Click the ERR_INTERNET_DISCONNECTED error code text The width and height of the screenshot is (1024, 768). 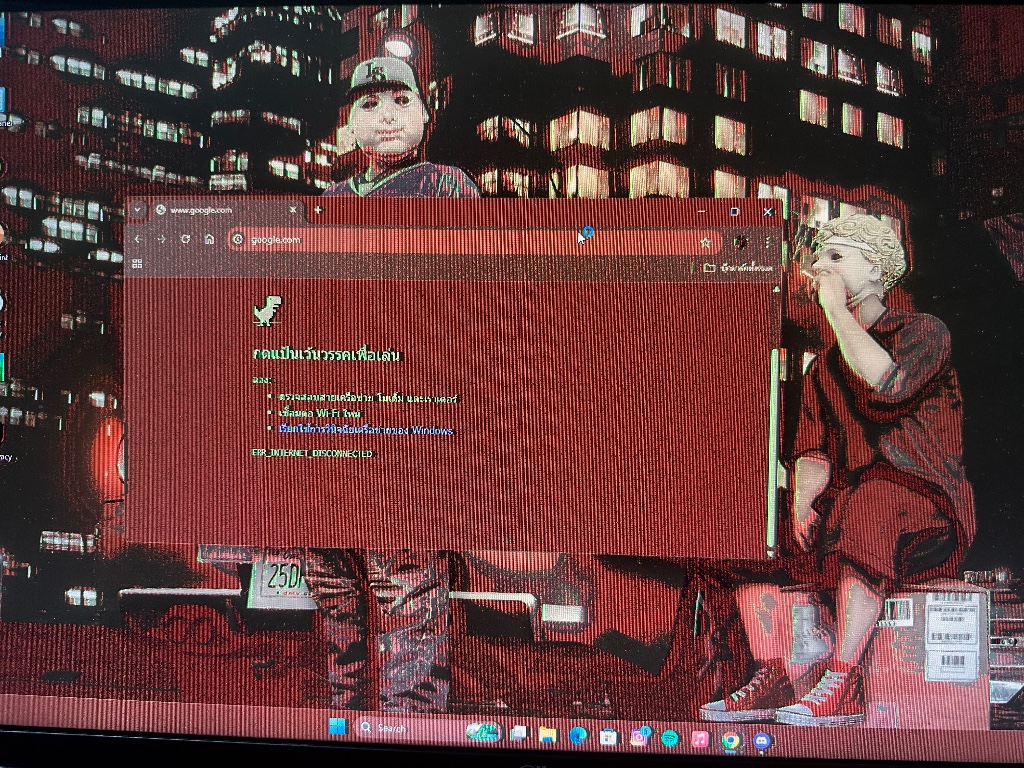pyautogui.click(x=312, y=453)
